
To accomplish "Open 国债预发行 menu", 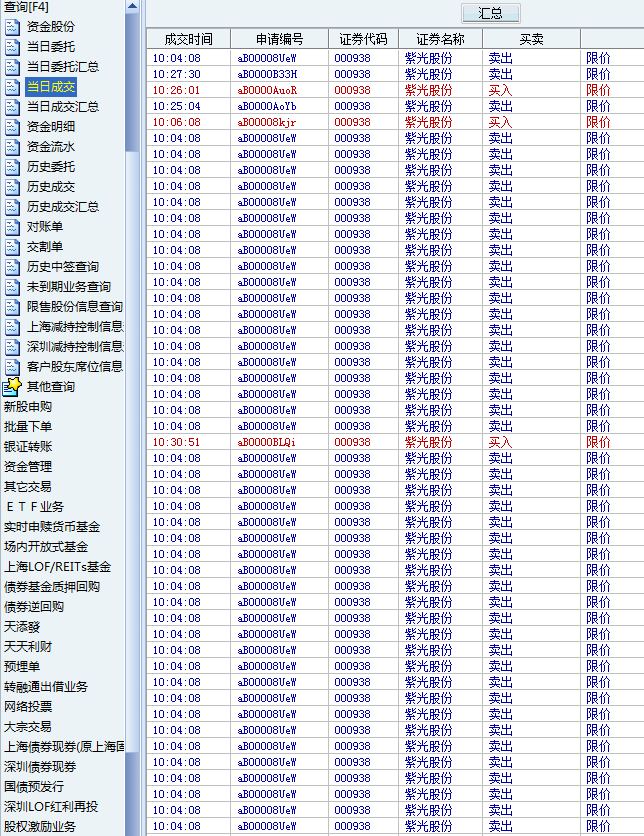I will coord(34,786).
